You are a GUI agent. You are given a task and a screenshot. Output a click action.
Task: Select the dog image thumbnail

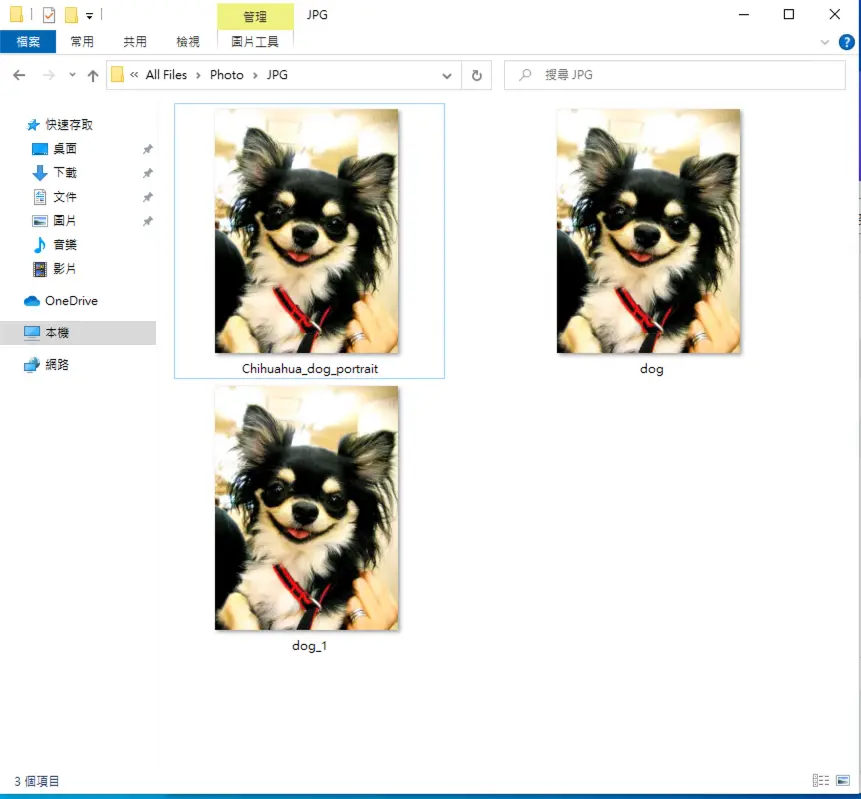click(x=648, y=231)
